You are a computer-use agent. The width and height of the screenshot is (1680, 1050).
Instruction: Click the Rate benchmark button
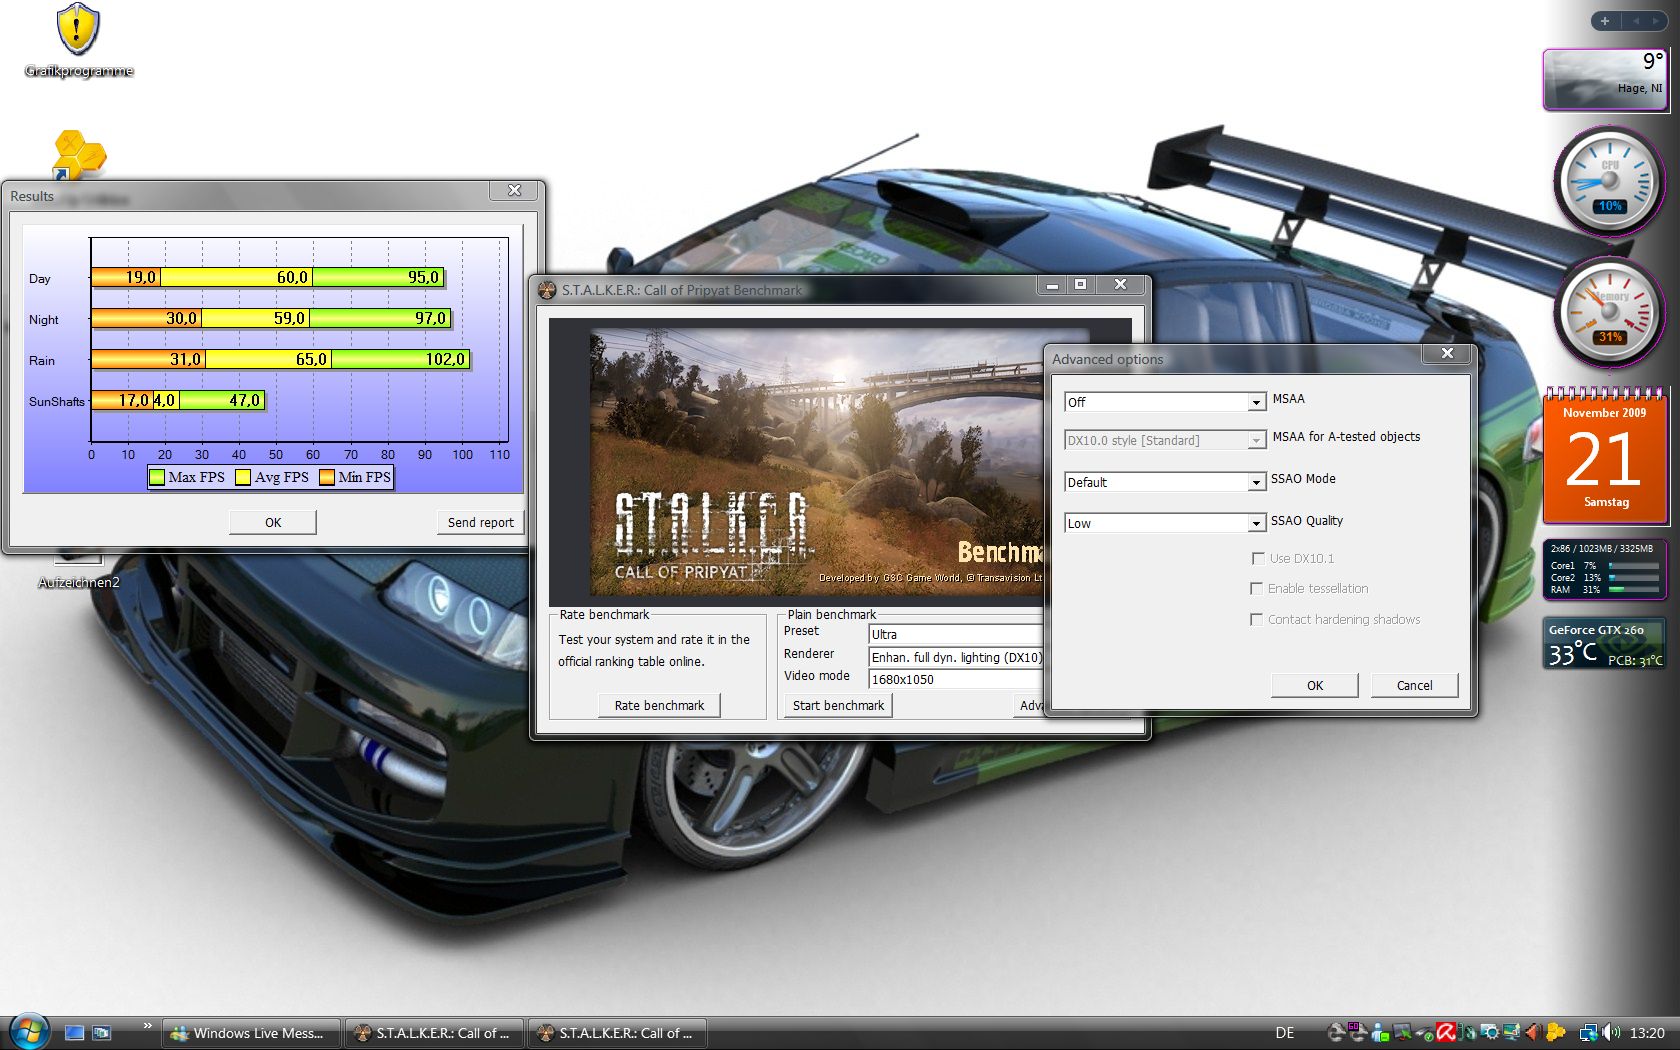659,705
